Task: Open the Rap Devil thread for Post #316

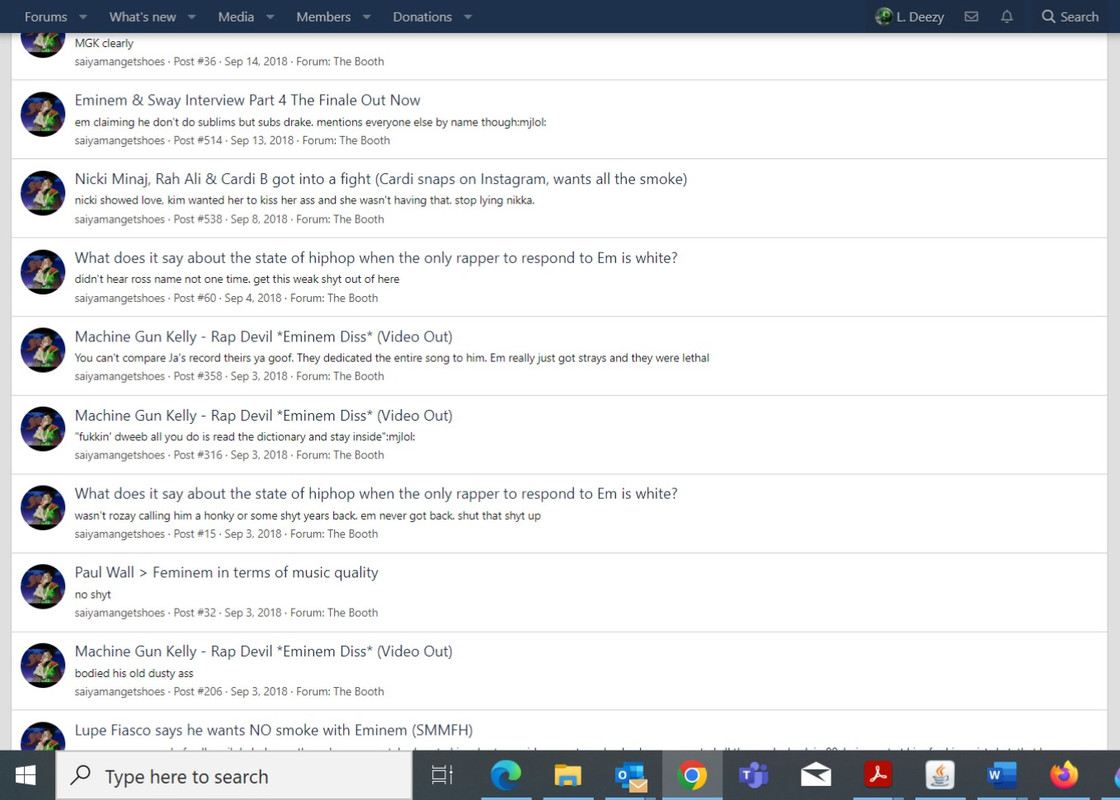Action: point(264,415)
